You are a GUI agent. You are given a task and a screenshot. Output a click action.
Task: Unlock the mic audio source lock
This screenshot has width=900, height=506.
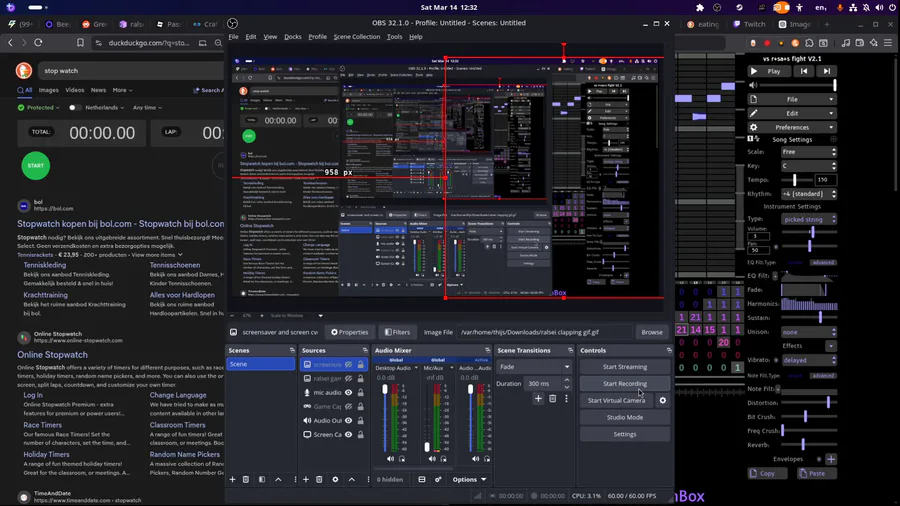tap(360, 392)
